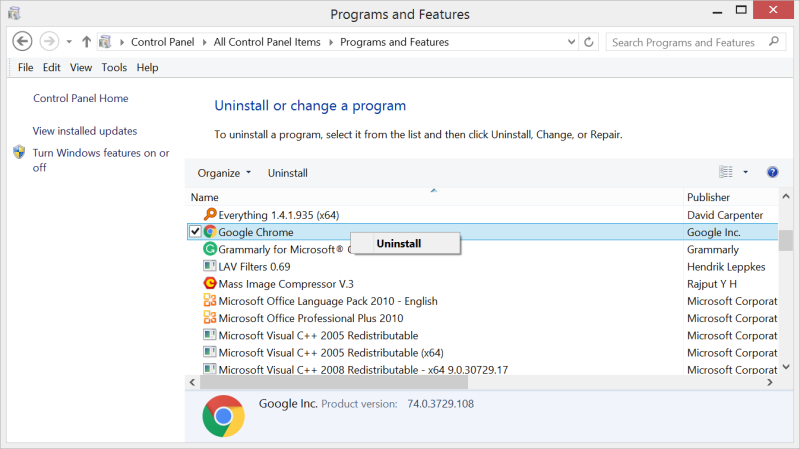Expand chevron before Control Panel breadcrumb
This screenshot has width=800, height=449.
point(121,42)
